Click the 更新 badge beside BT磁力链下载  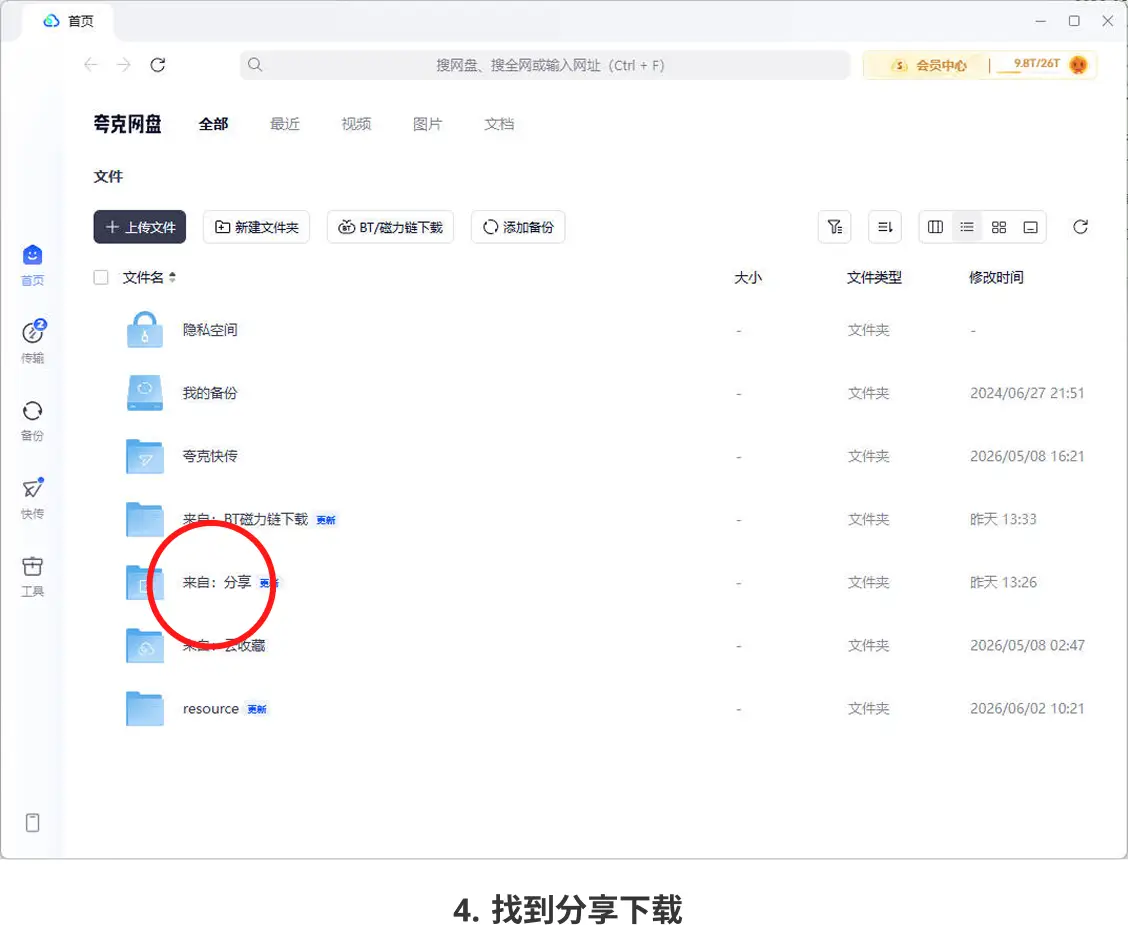click(x=326, y=520)
